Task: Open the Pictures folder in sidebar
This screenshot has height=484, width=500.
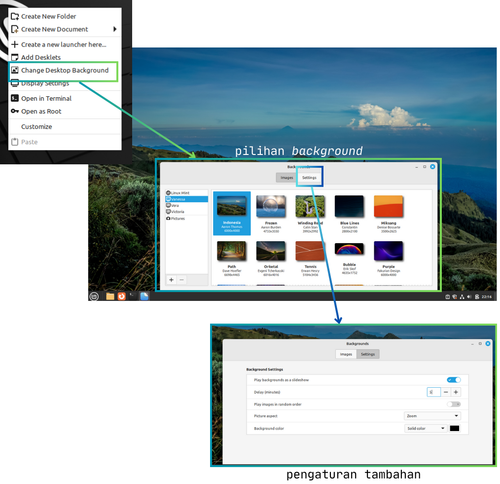Action: click(x=187, y=218)
